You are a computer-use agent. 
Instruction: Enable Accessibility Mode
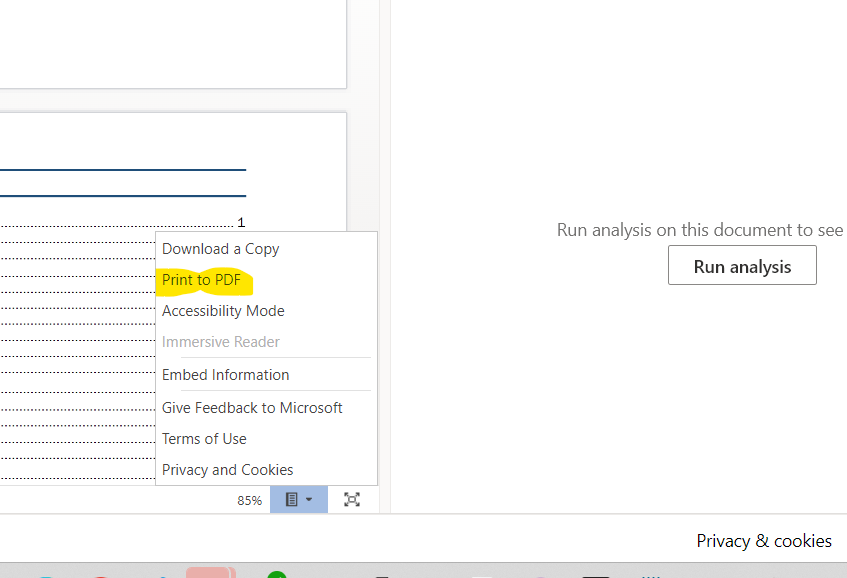(223, 310)
